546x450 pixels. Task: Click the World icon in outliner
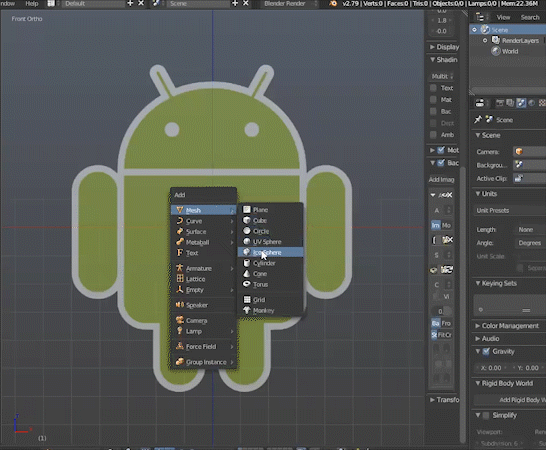click(496, 51)
